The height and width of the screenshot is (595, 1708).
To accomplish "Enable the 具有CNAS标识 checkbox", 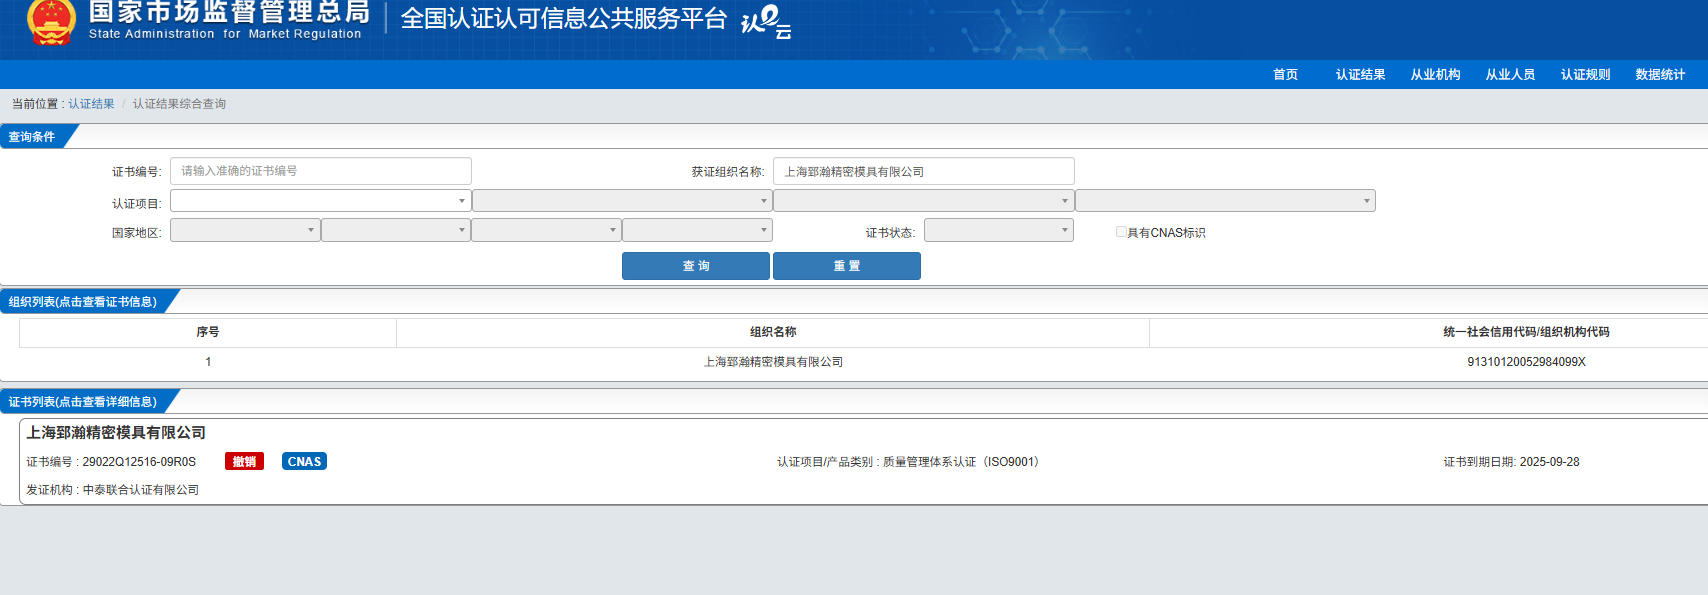I will click(1121, 232).
